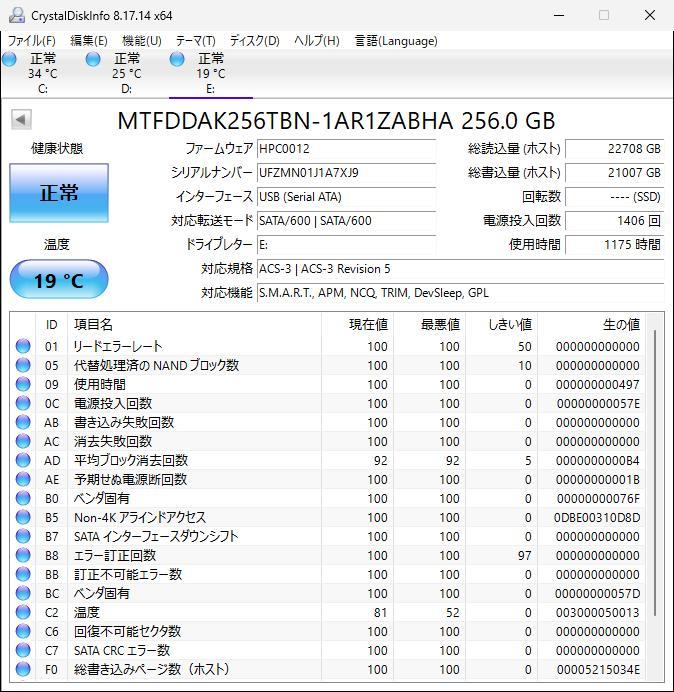Click the status orb of attribute 0C 電源投入回数
This screenshot has width=674, height=692.
(23, 403)
